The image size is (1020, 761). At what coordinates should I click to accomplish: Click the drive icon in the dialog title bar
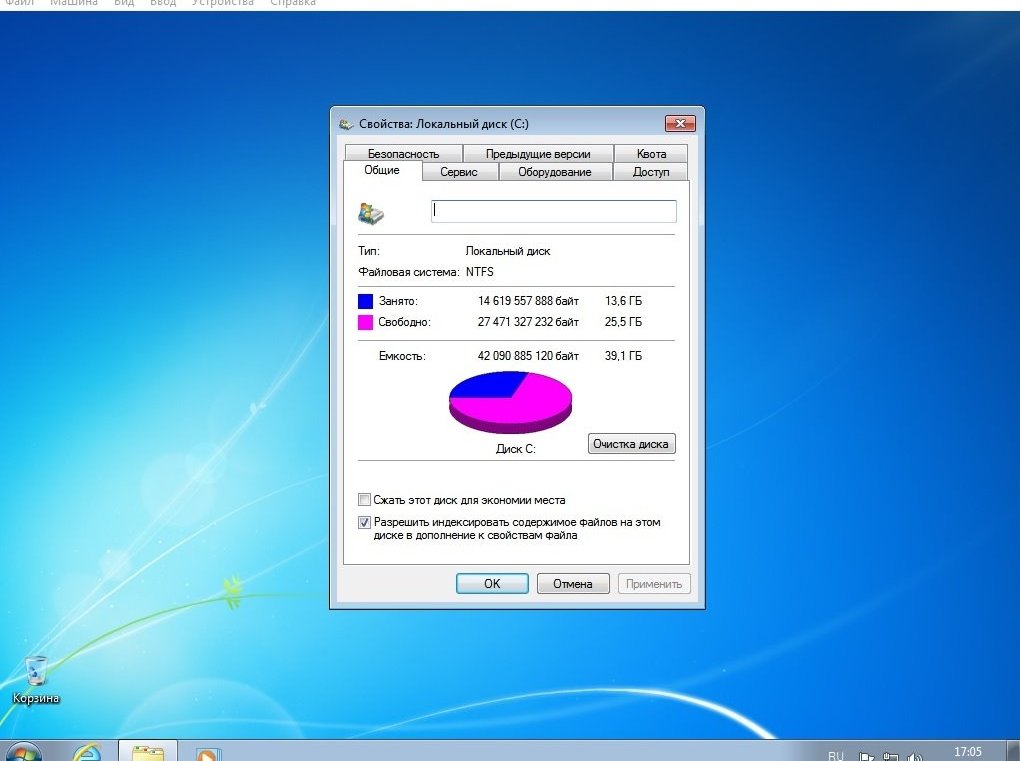[346, 124]
